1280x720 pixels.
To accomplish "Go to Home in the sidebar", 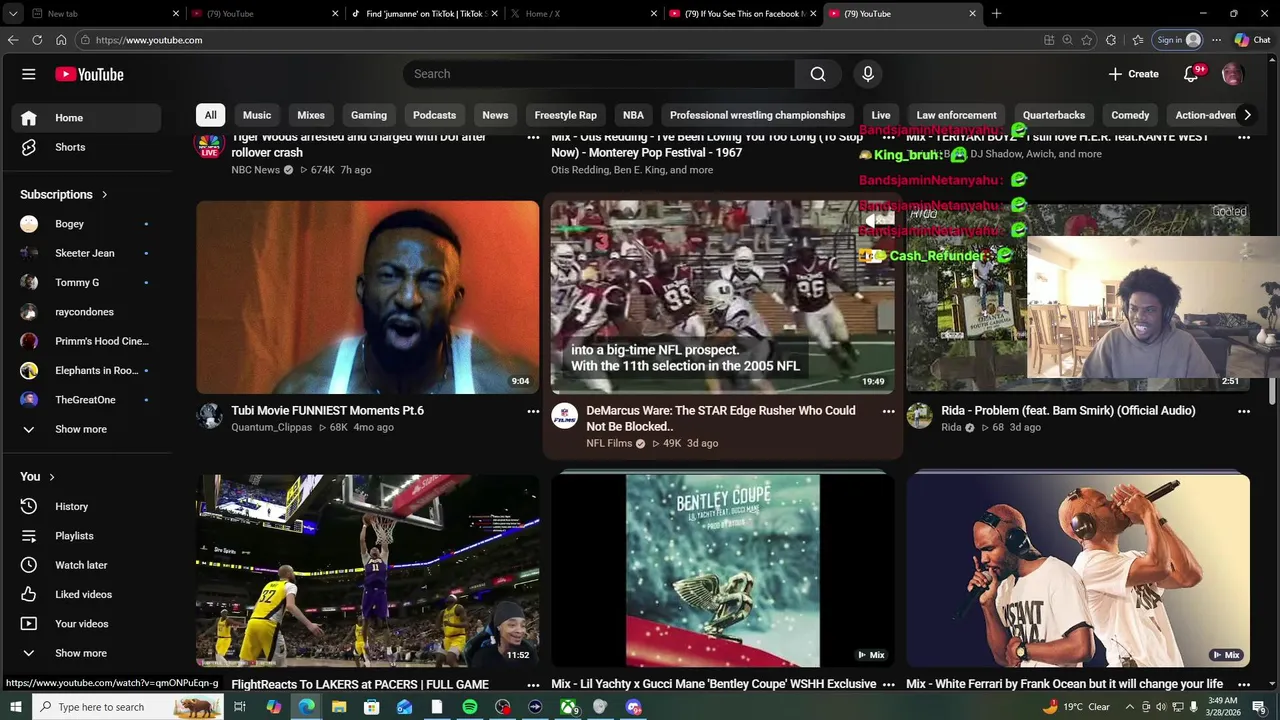I will (86, 118).
